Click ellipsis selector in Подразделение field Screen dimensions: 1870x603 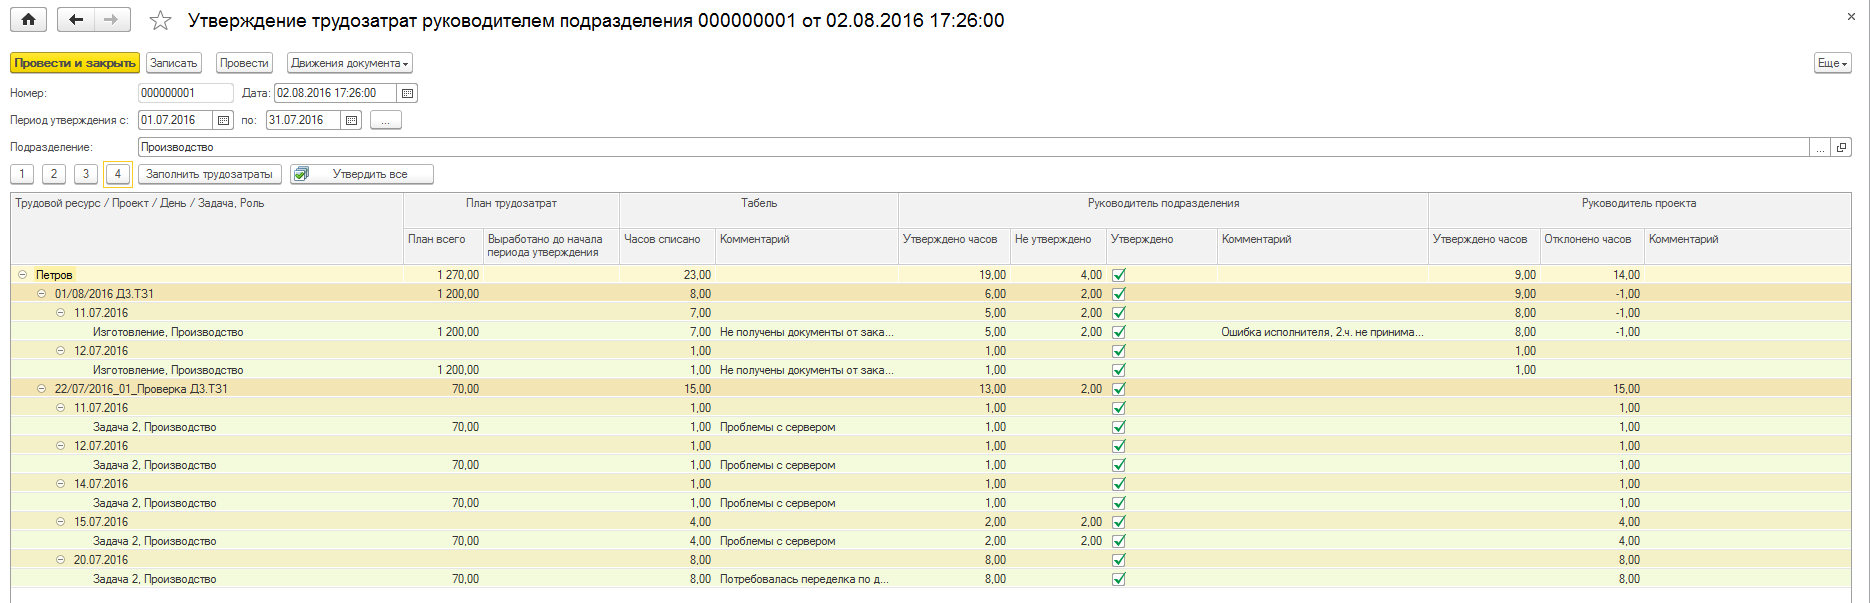click(1821, 147)
